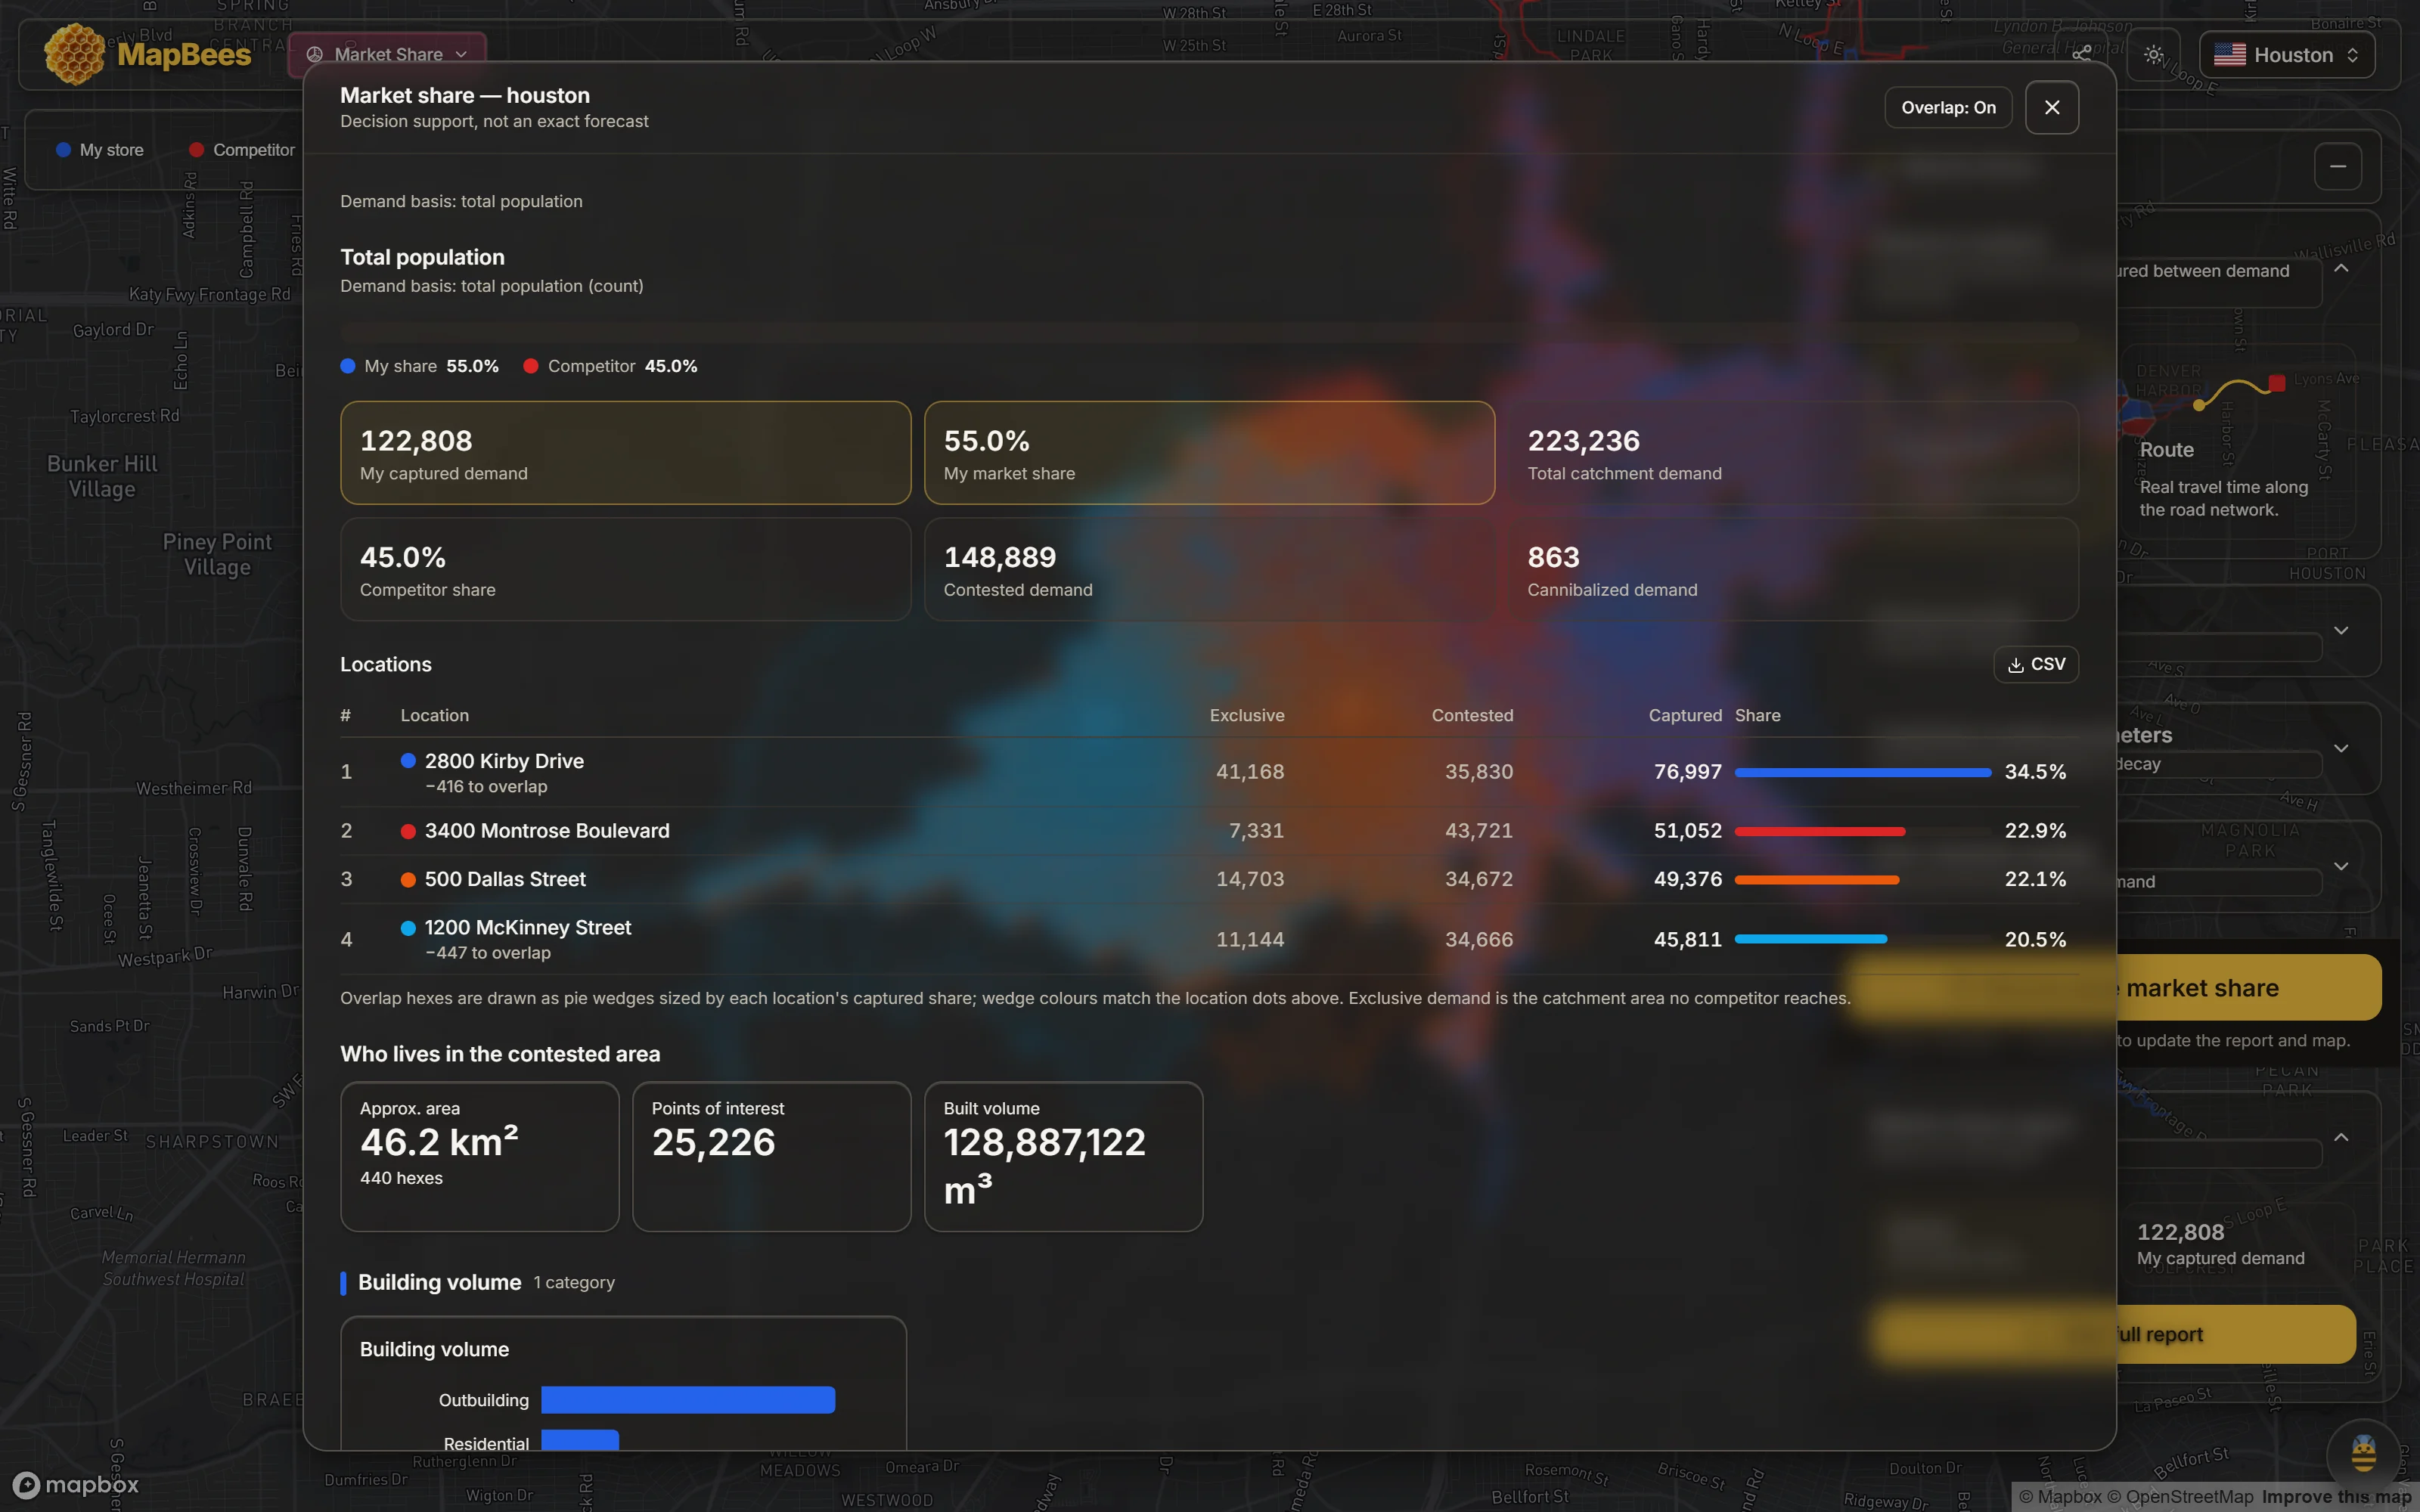Click the blue My share legend dot

[348, 366]
